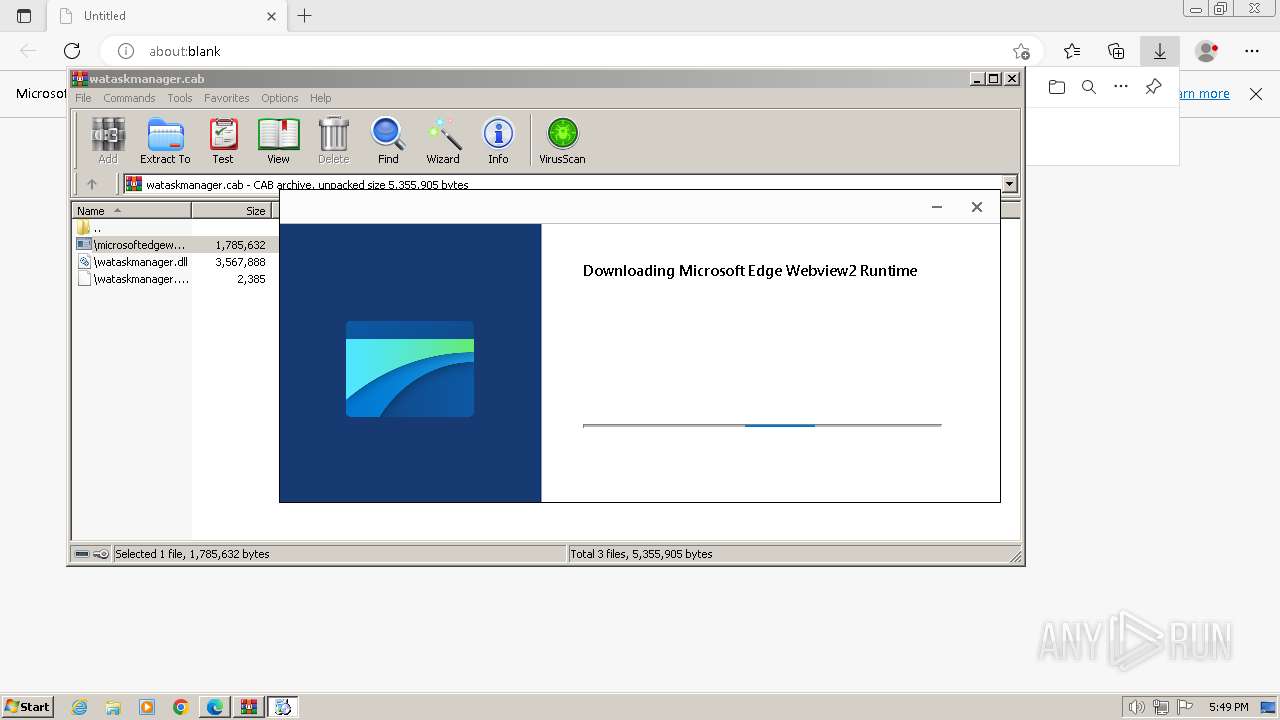Switch to WinRAR taskbar button

249,707
